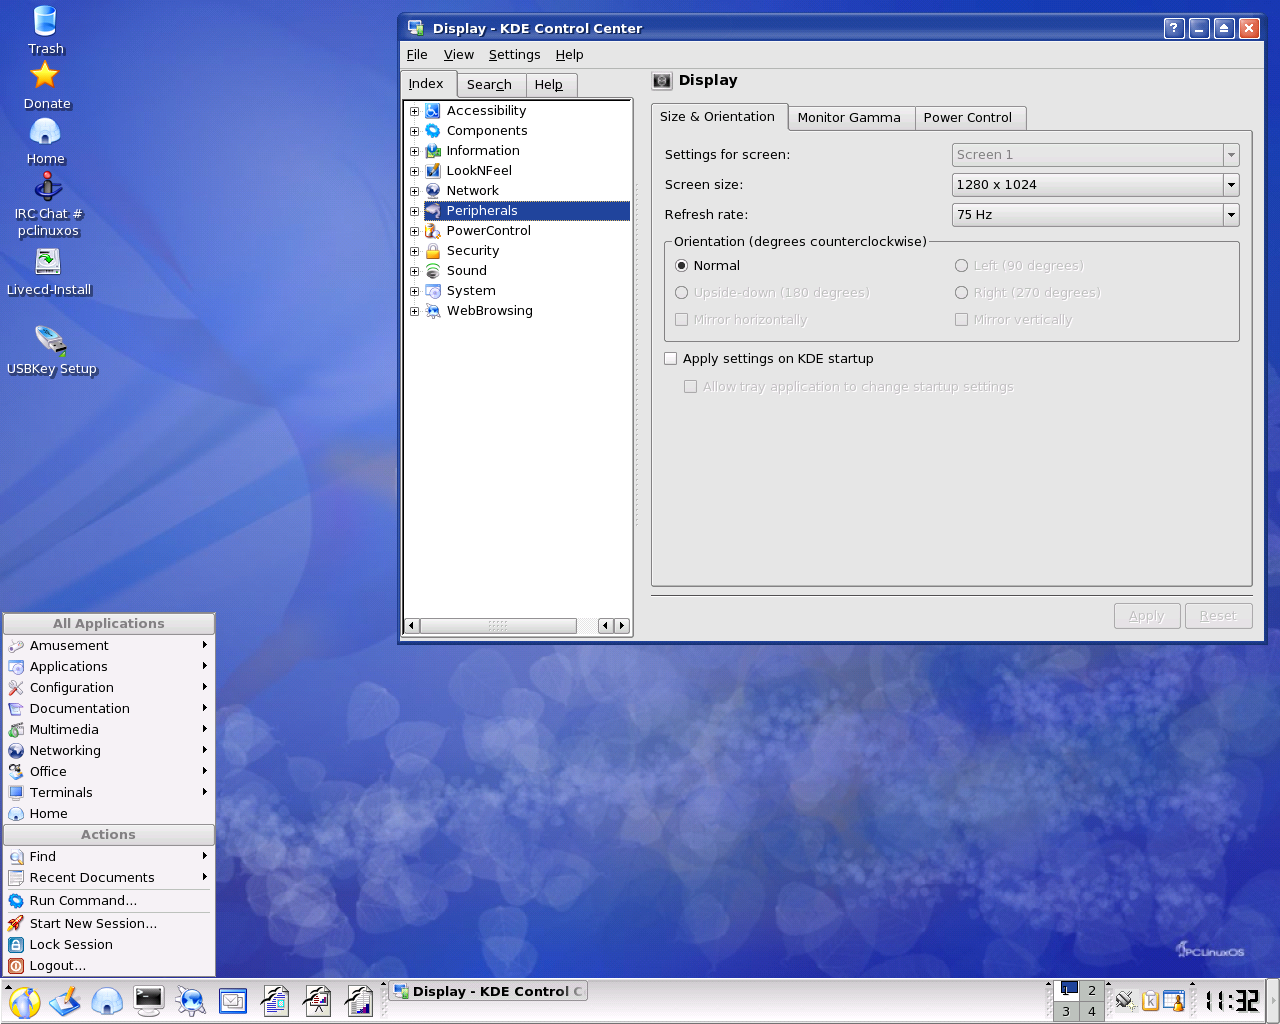Open the mail client icon in taskbar

(x=233, y=1001)
